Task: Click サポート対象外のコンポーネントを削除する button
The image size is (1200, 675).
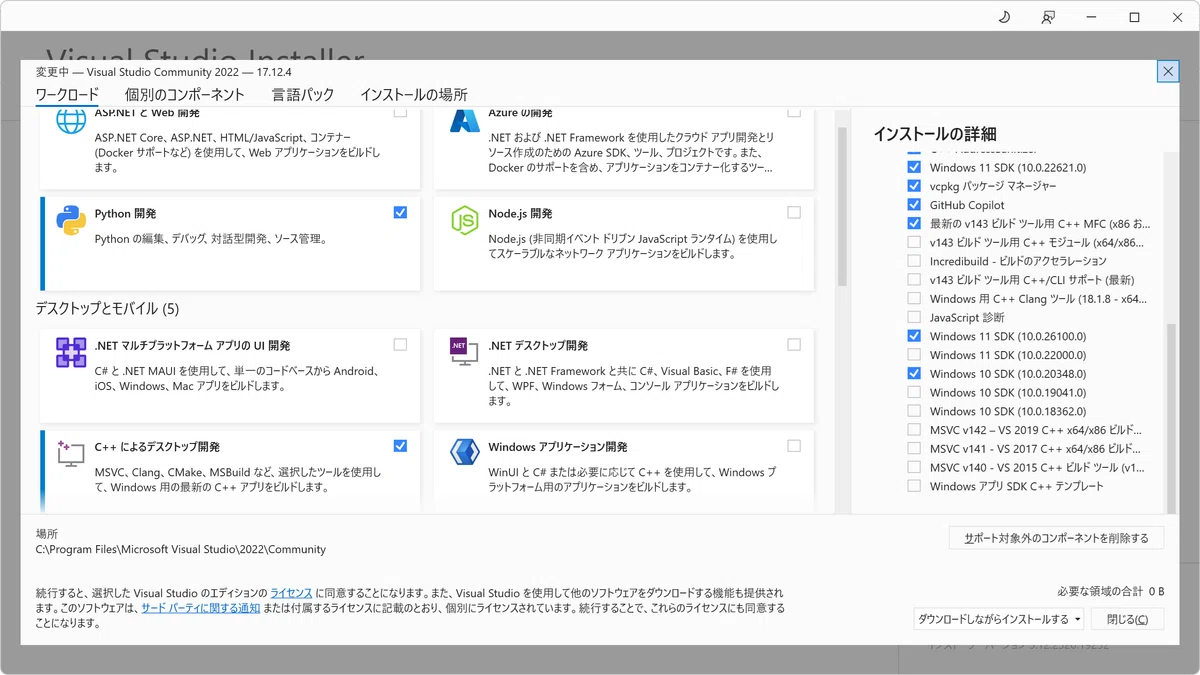Action: click(1056, 538)
